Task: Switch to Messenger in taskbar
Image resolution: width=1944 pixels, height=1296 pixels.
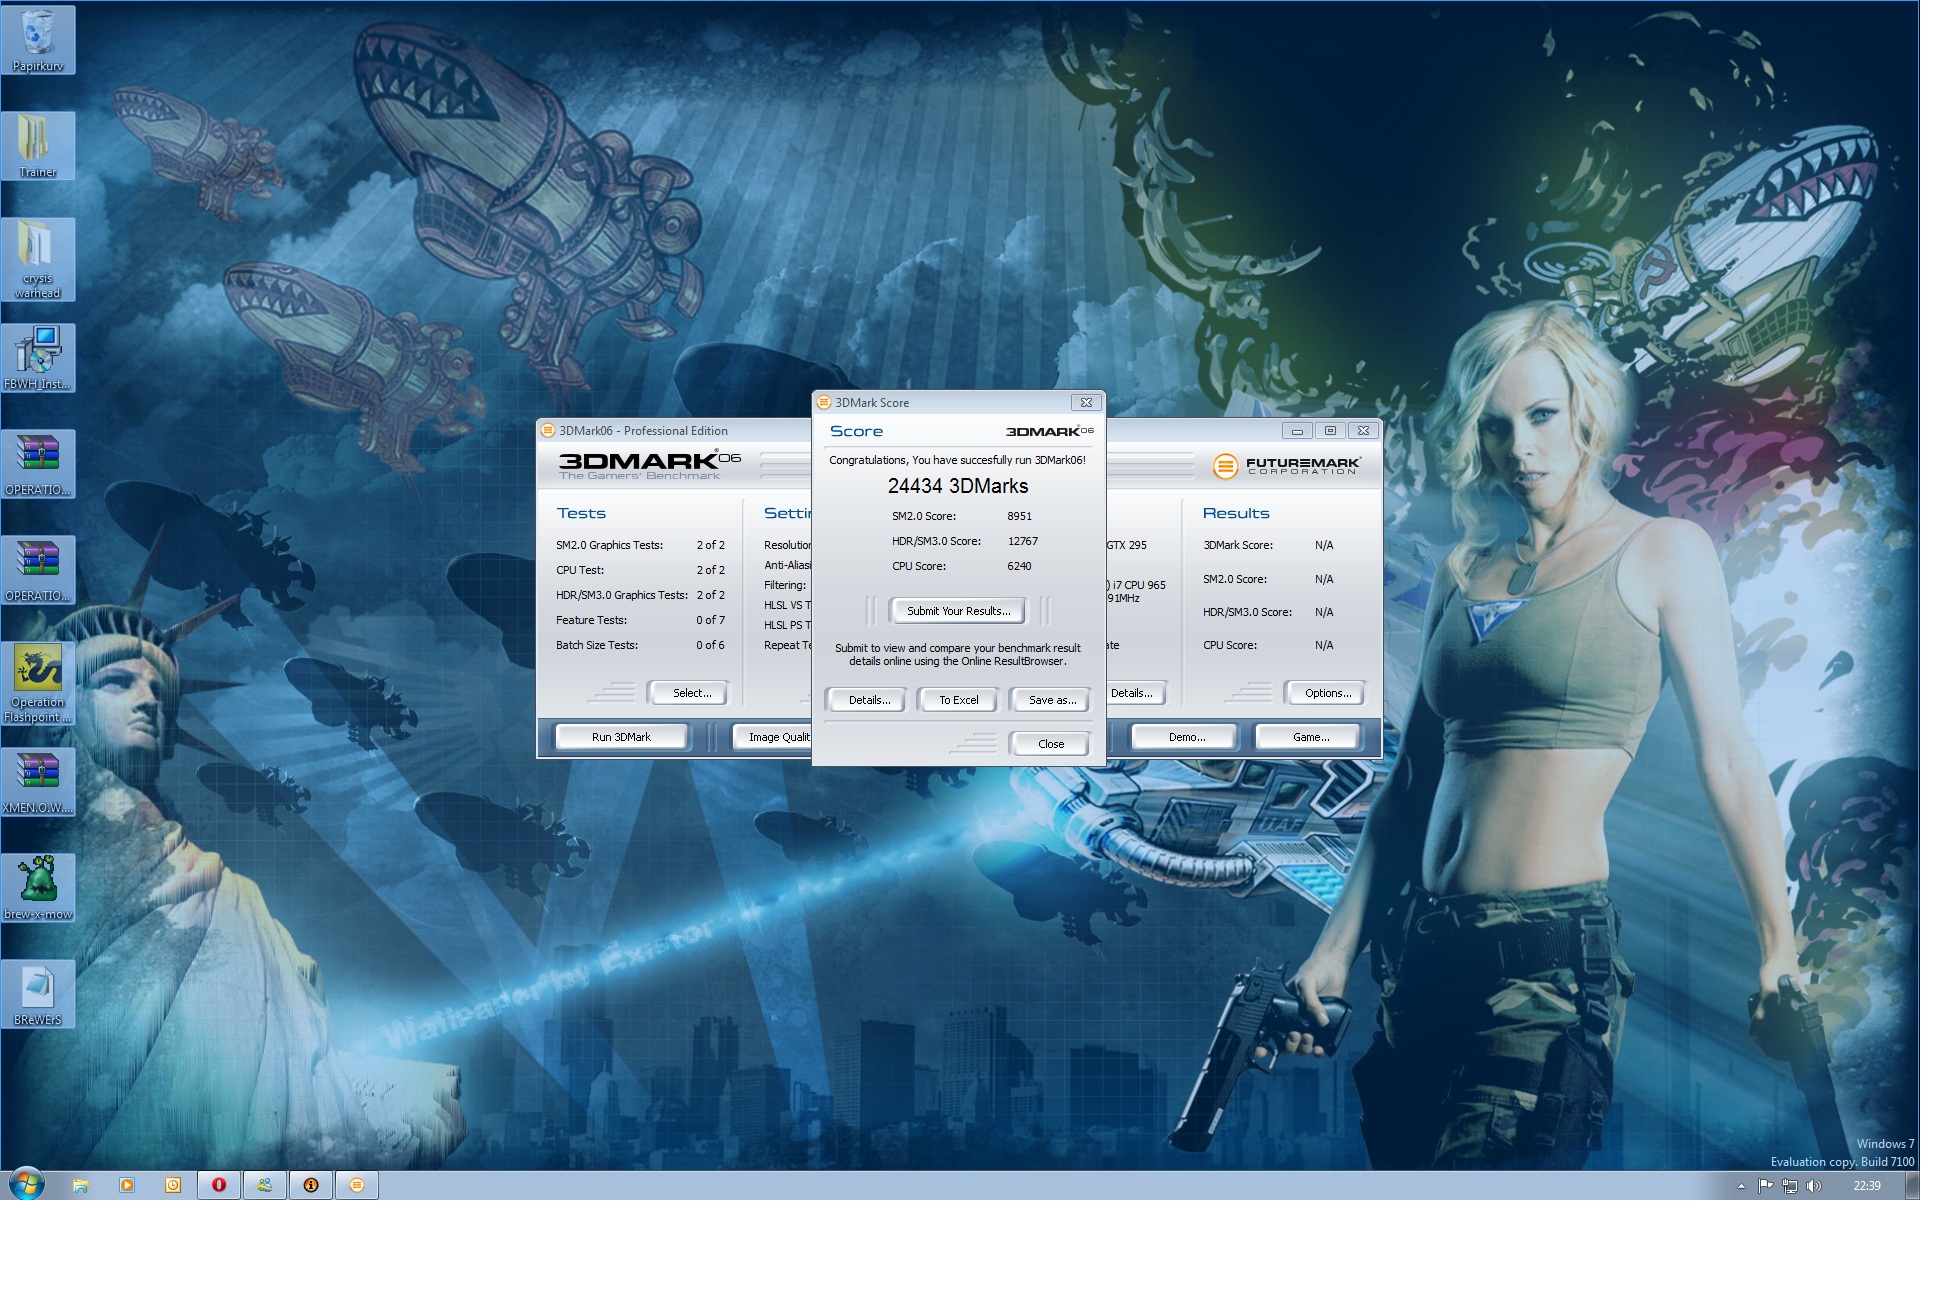Action: [265, 1185]
